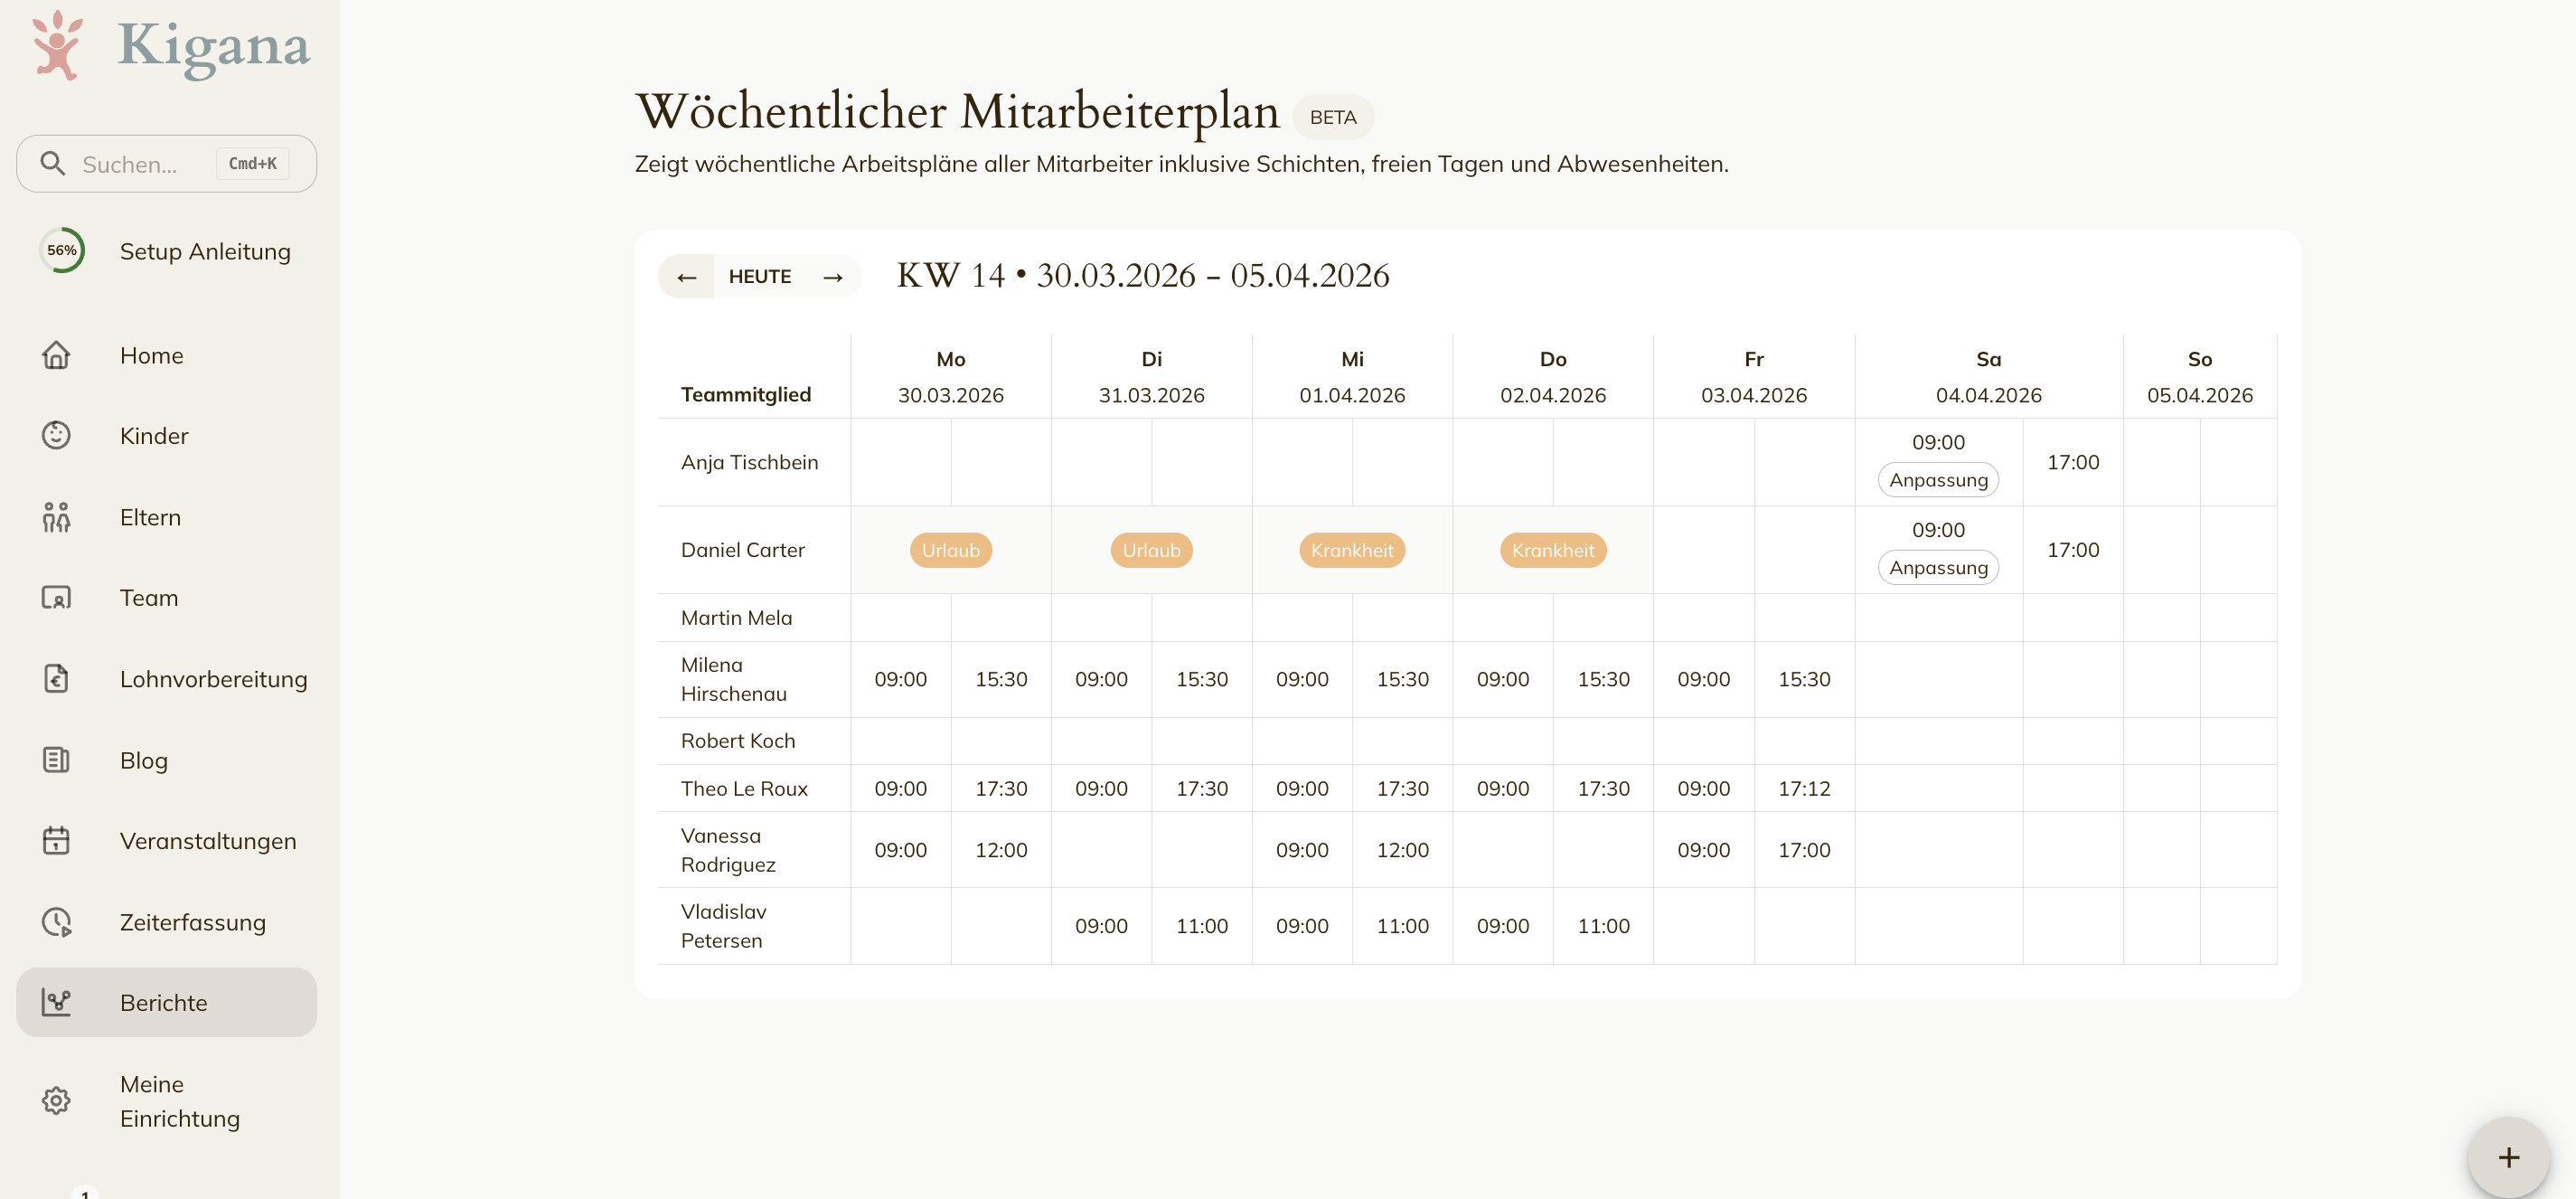The height and width of the screenshot is (1199, 2576).
Task: Click the Team badge icon
Action: click(x=56, y=597)
